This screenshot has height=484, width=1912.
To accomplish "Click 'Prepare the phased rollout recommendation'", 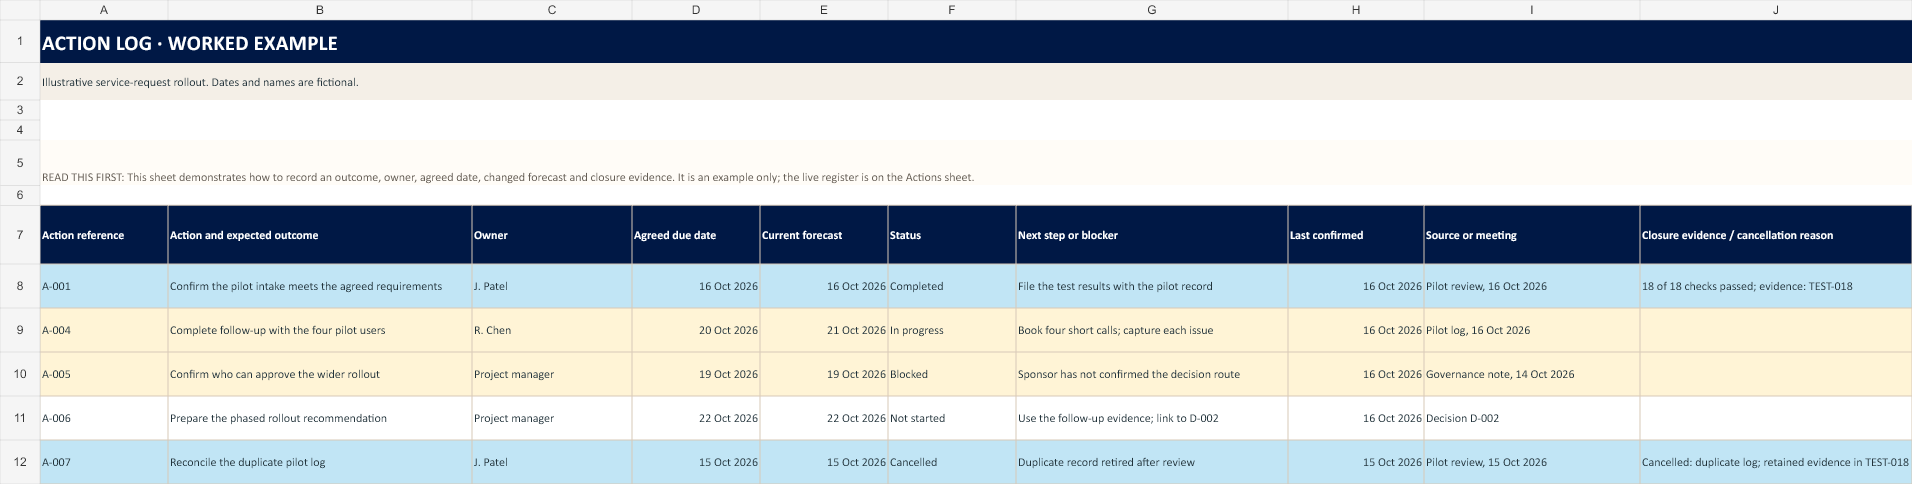I will tap(320, 418).
